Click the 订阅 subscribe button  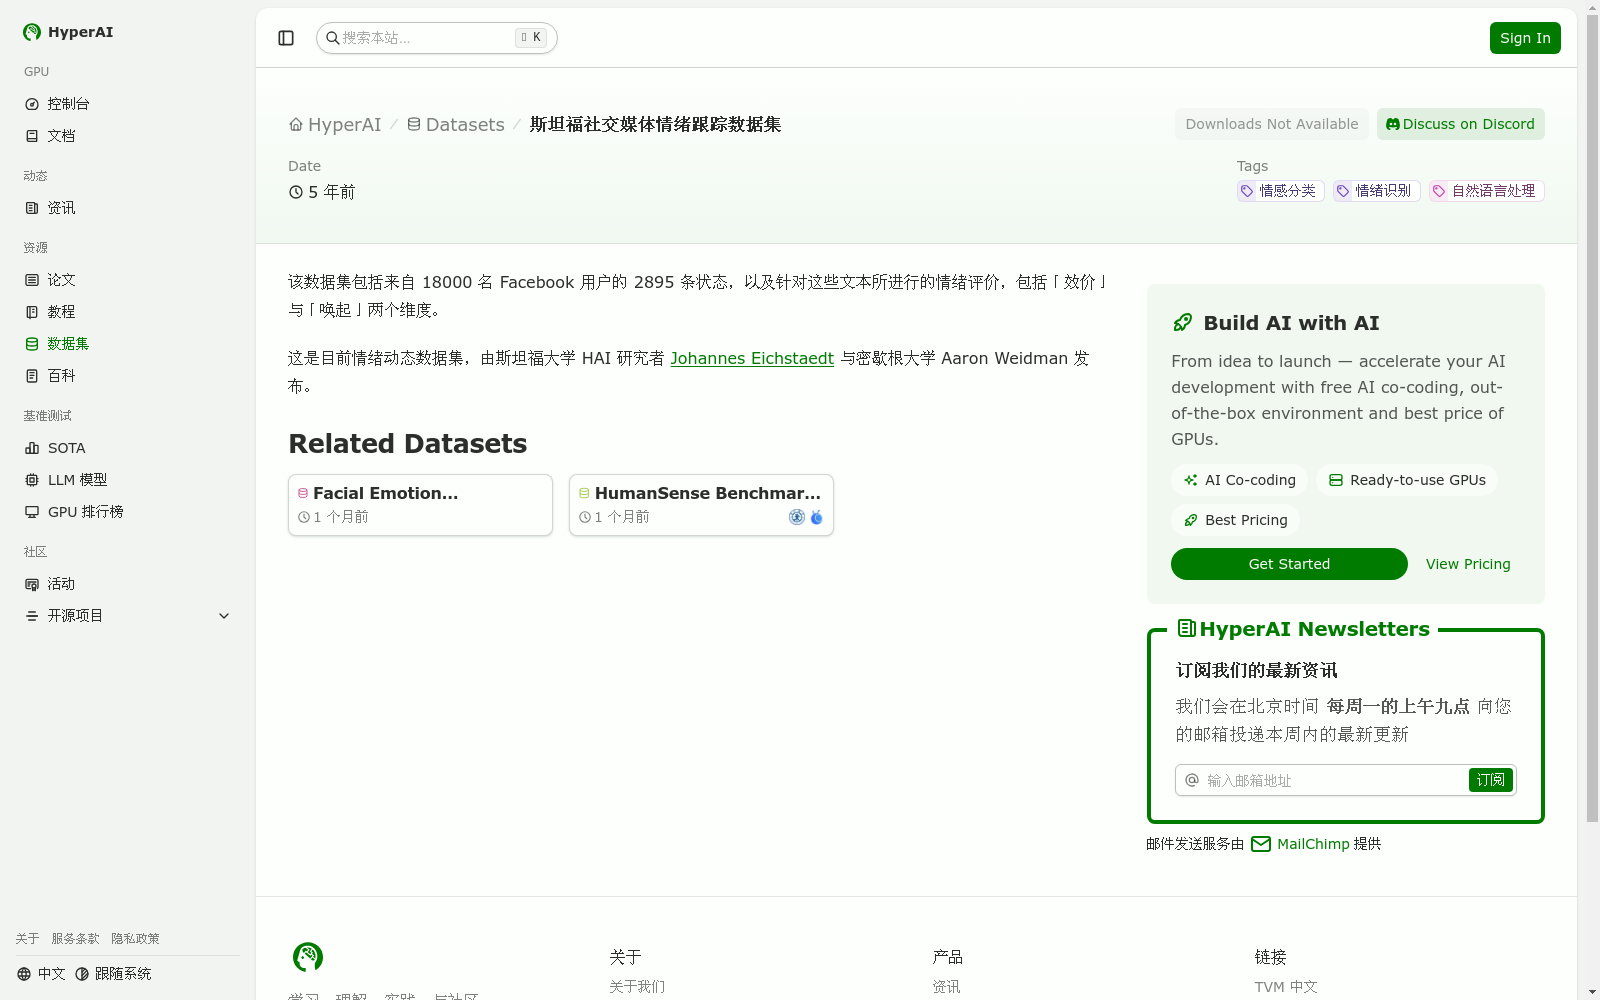(x=1490, y=780)
